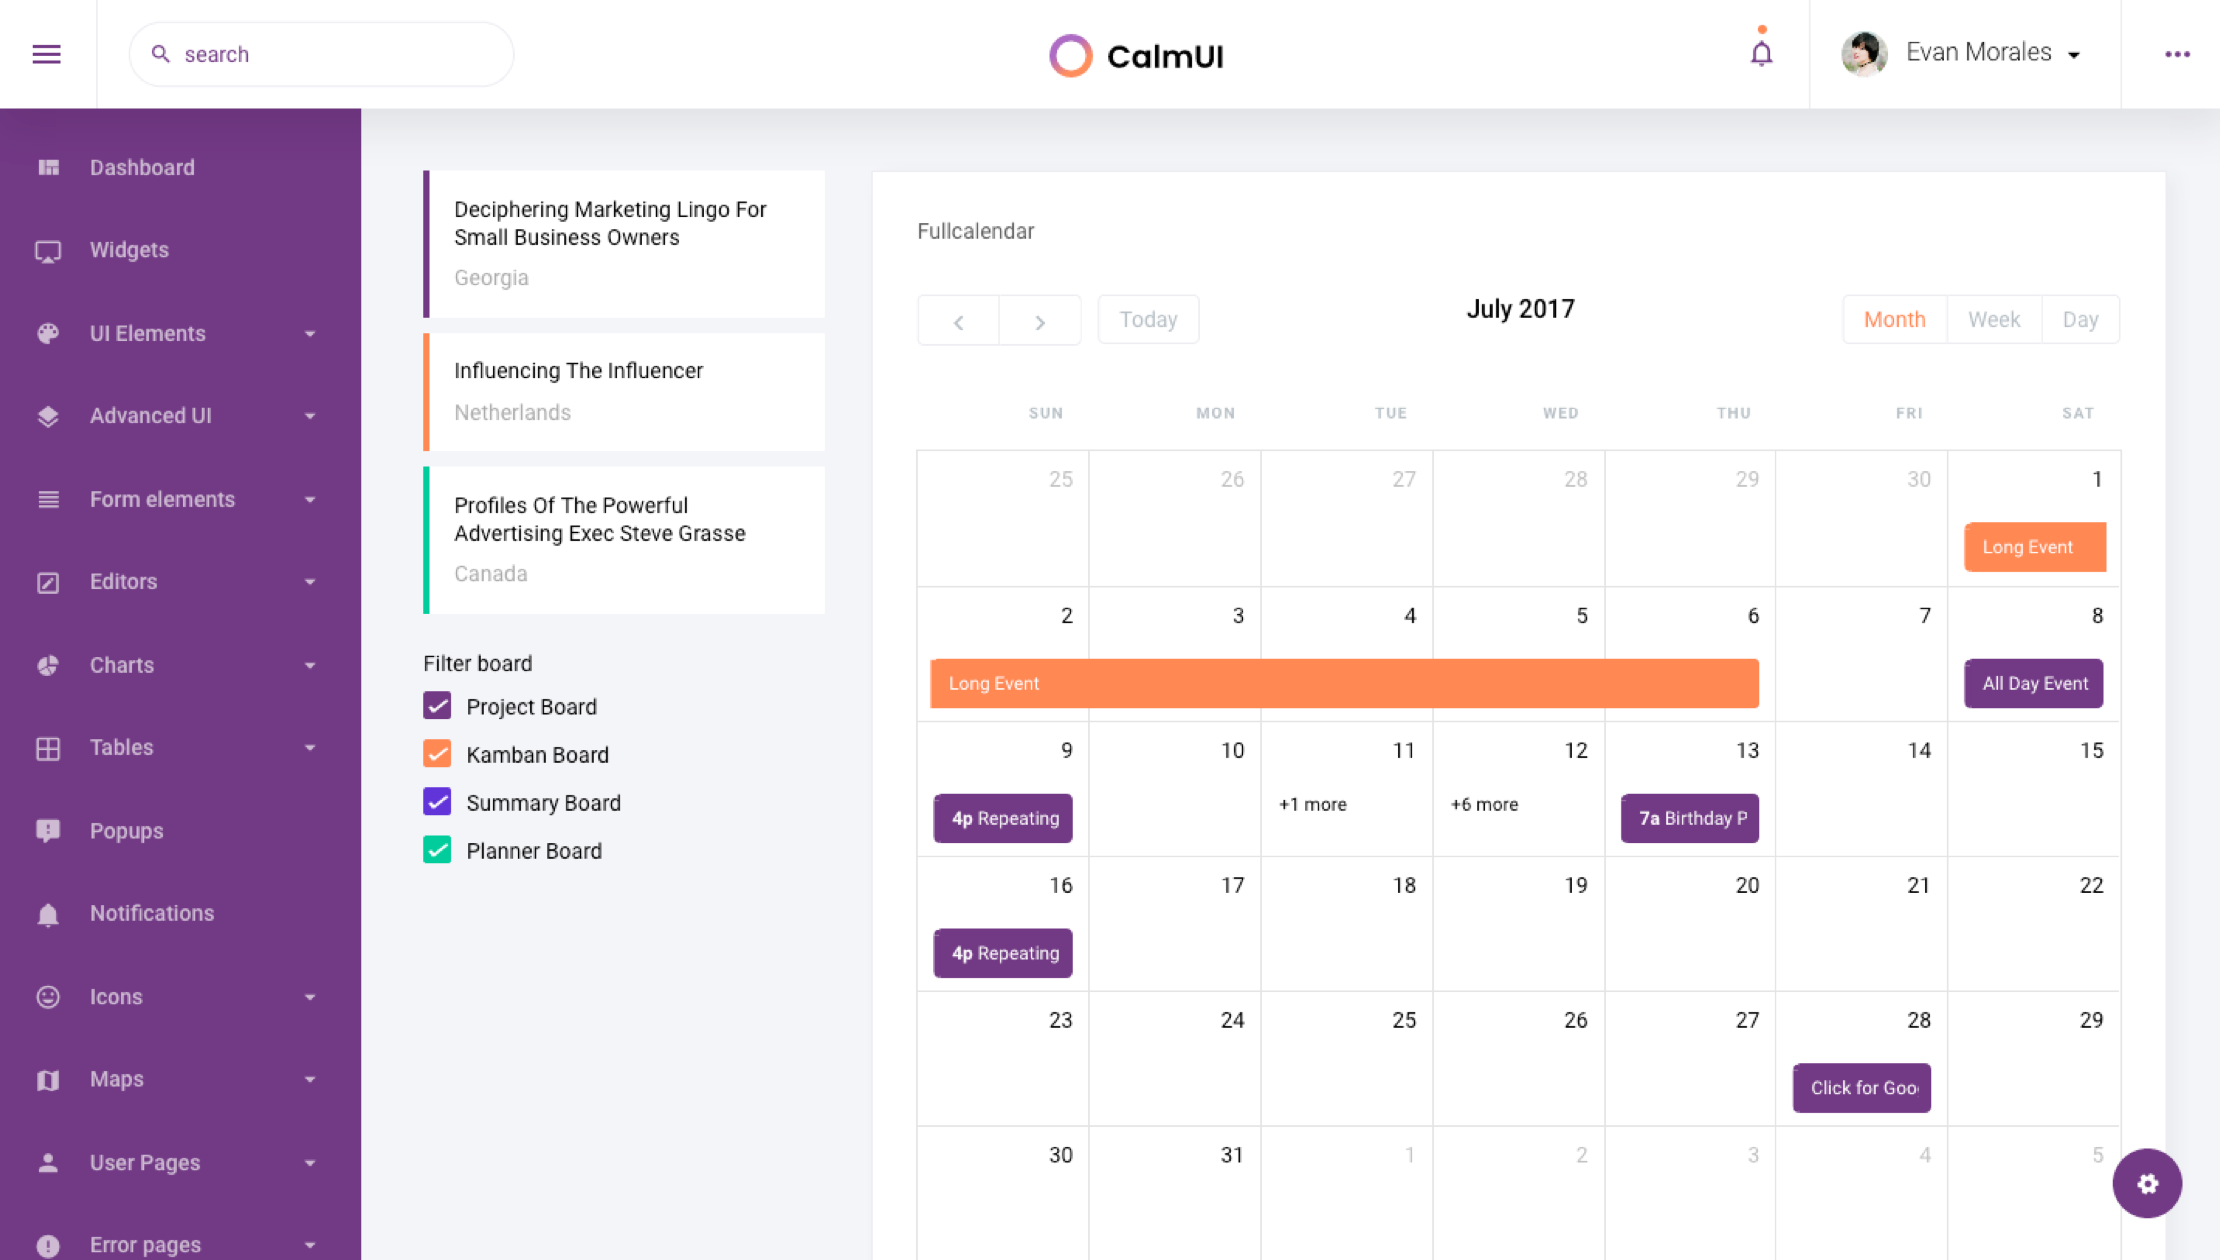Toggle the Kamban Board checkbox

click(x=437, y=754)
